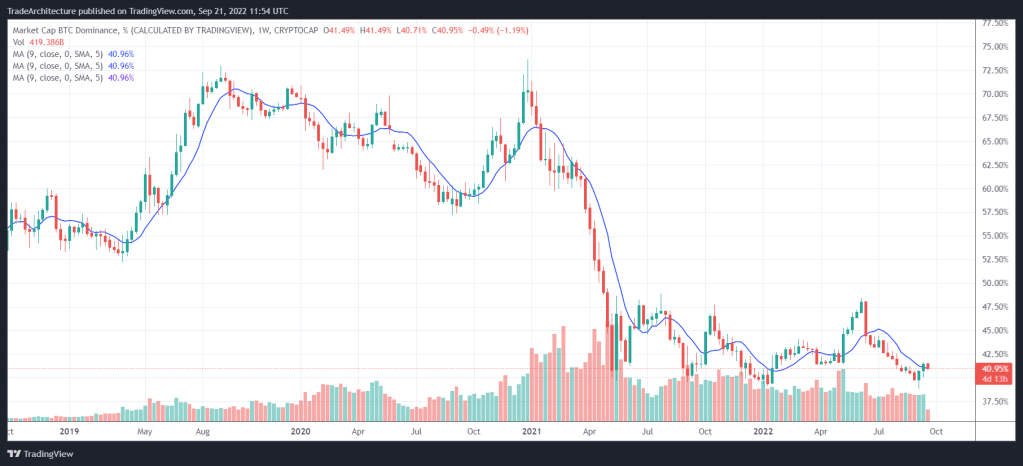Click the 2022 label on time axis
Screen dimensions: 1023x466
click(x=763, y=432)
